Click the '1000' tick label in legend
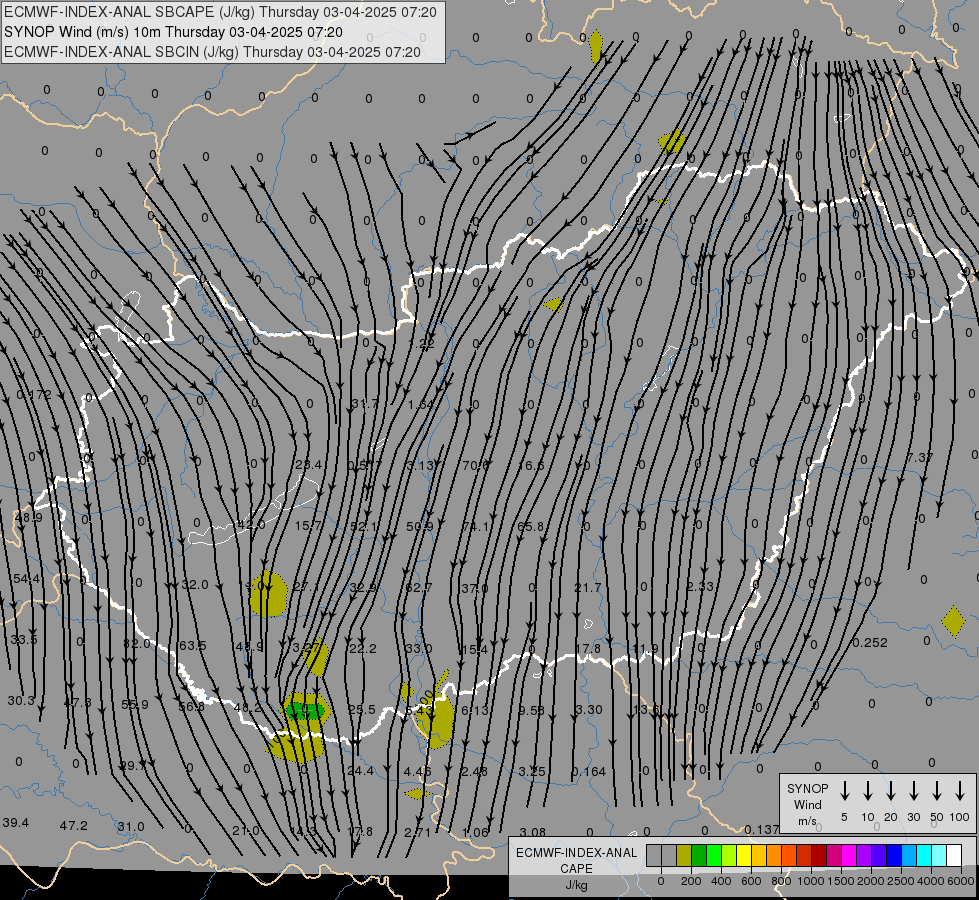 point(810,881)
